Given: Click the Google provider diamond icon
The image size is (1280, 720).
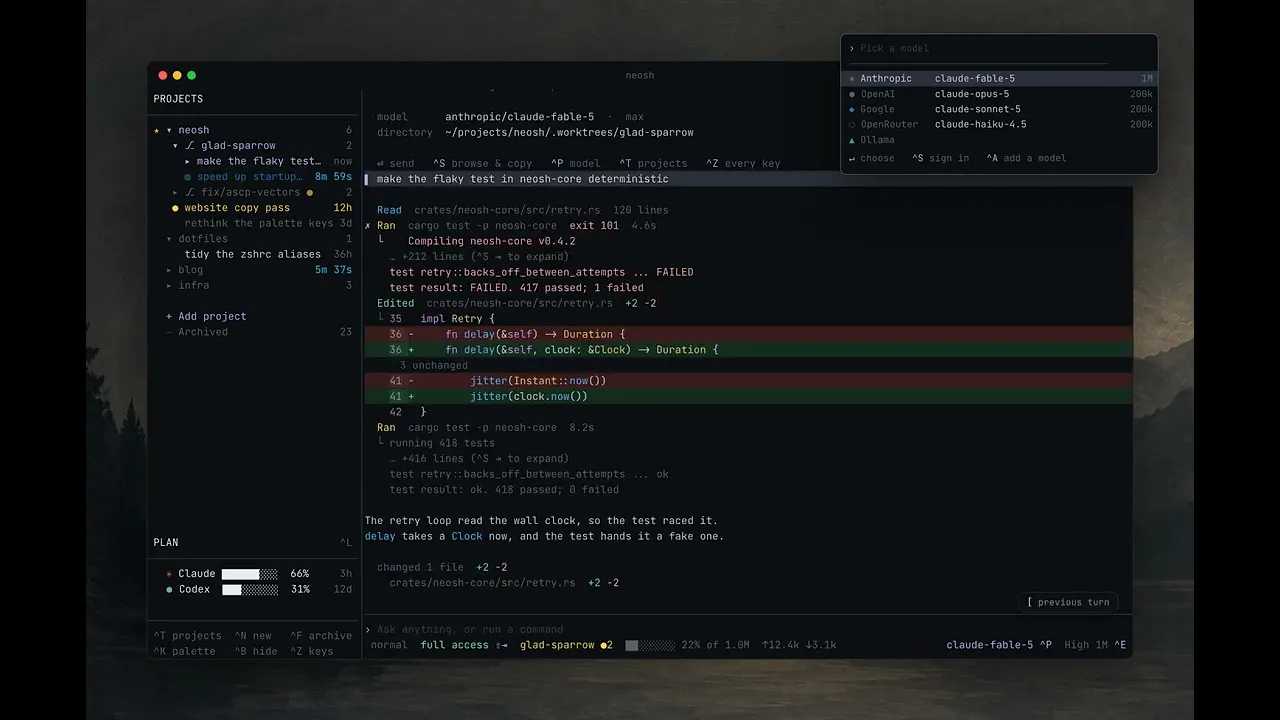Looking at the screenshot, I should [851, 110].
